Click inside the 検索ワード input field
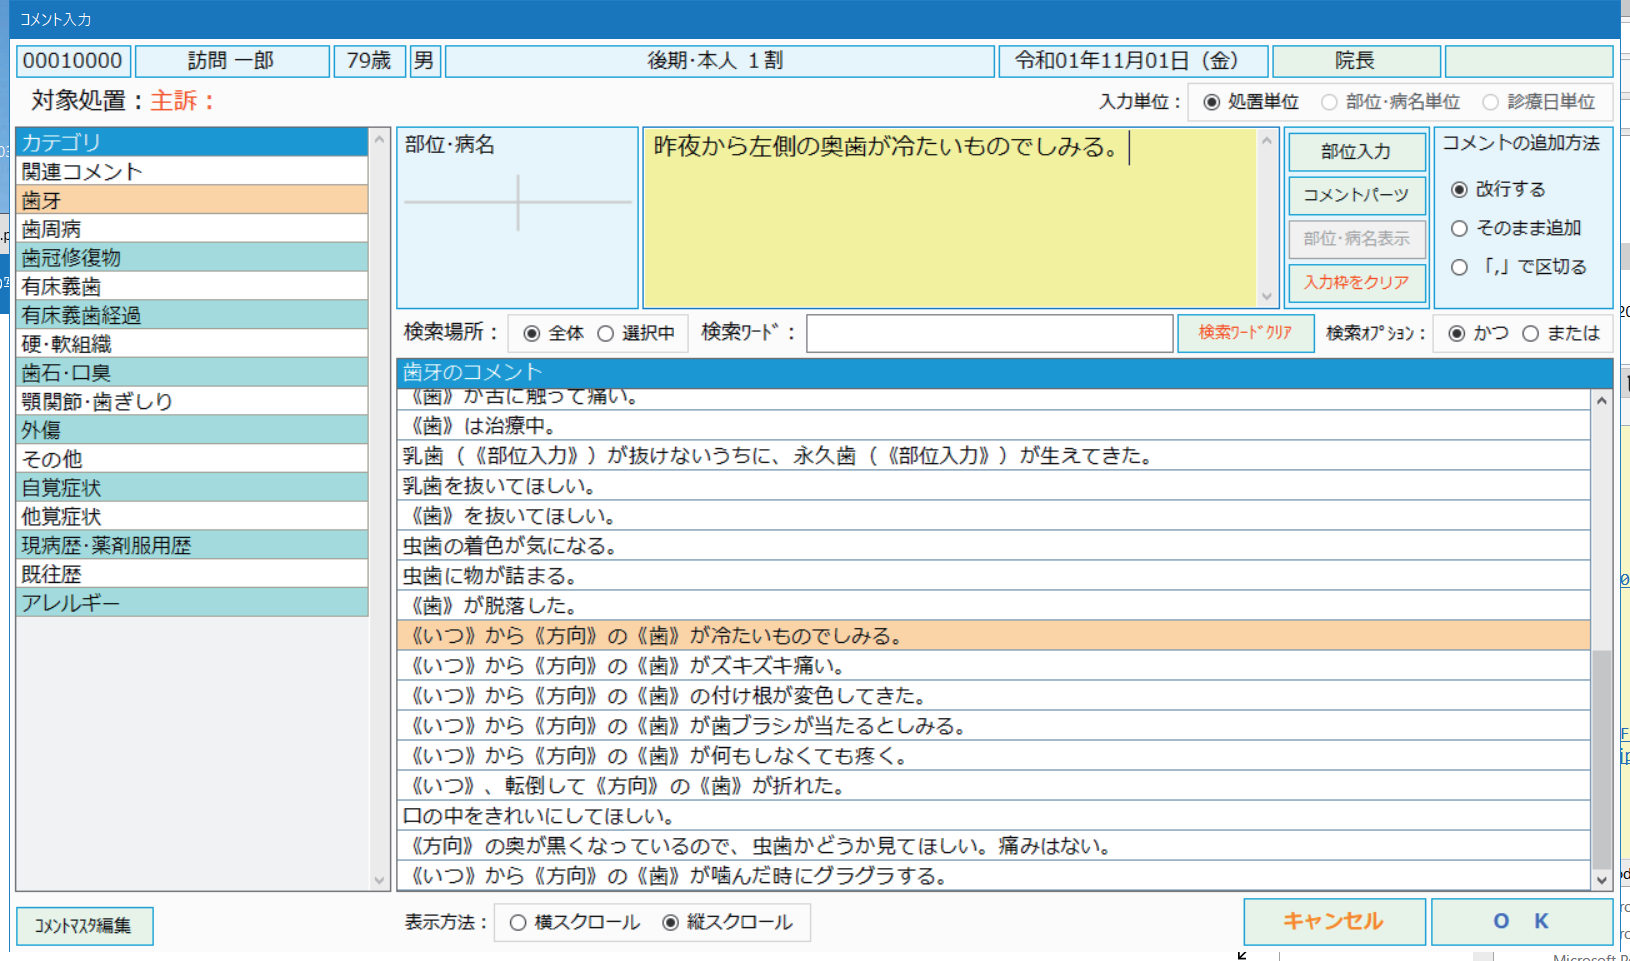 point(988,332)
